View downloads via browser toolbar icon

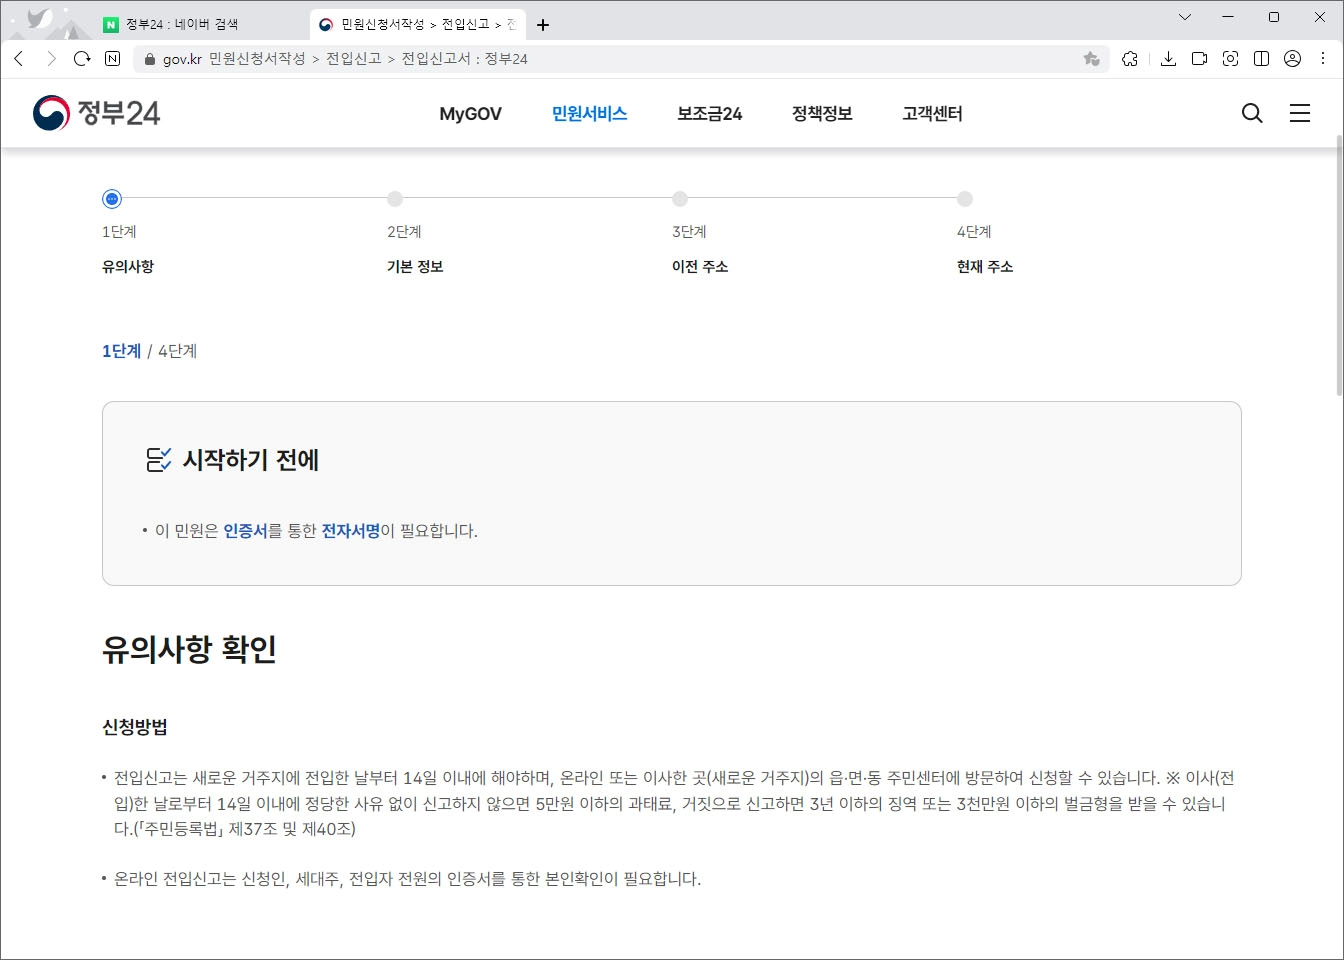click(1168, 59)
